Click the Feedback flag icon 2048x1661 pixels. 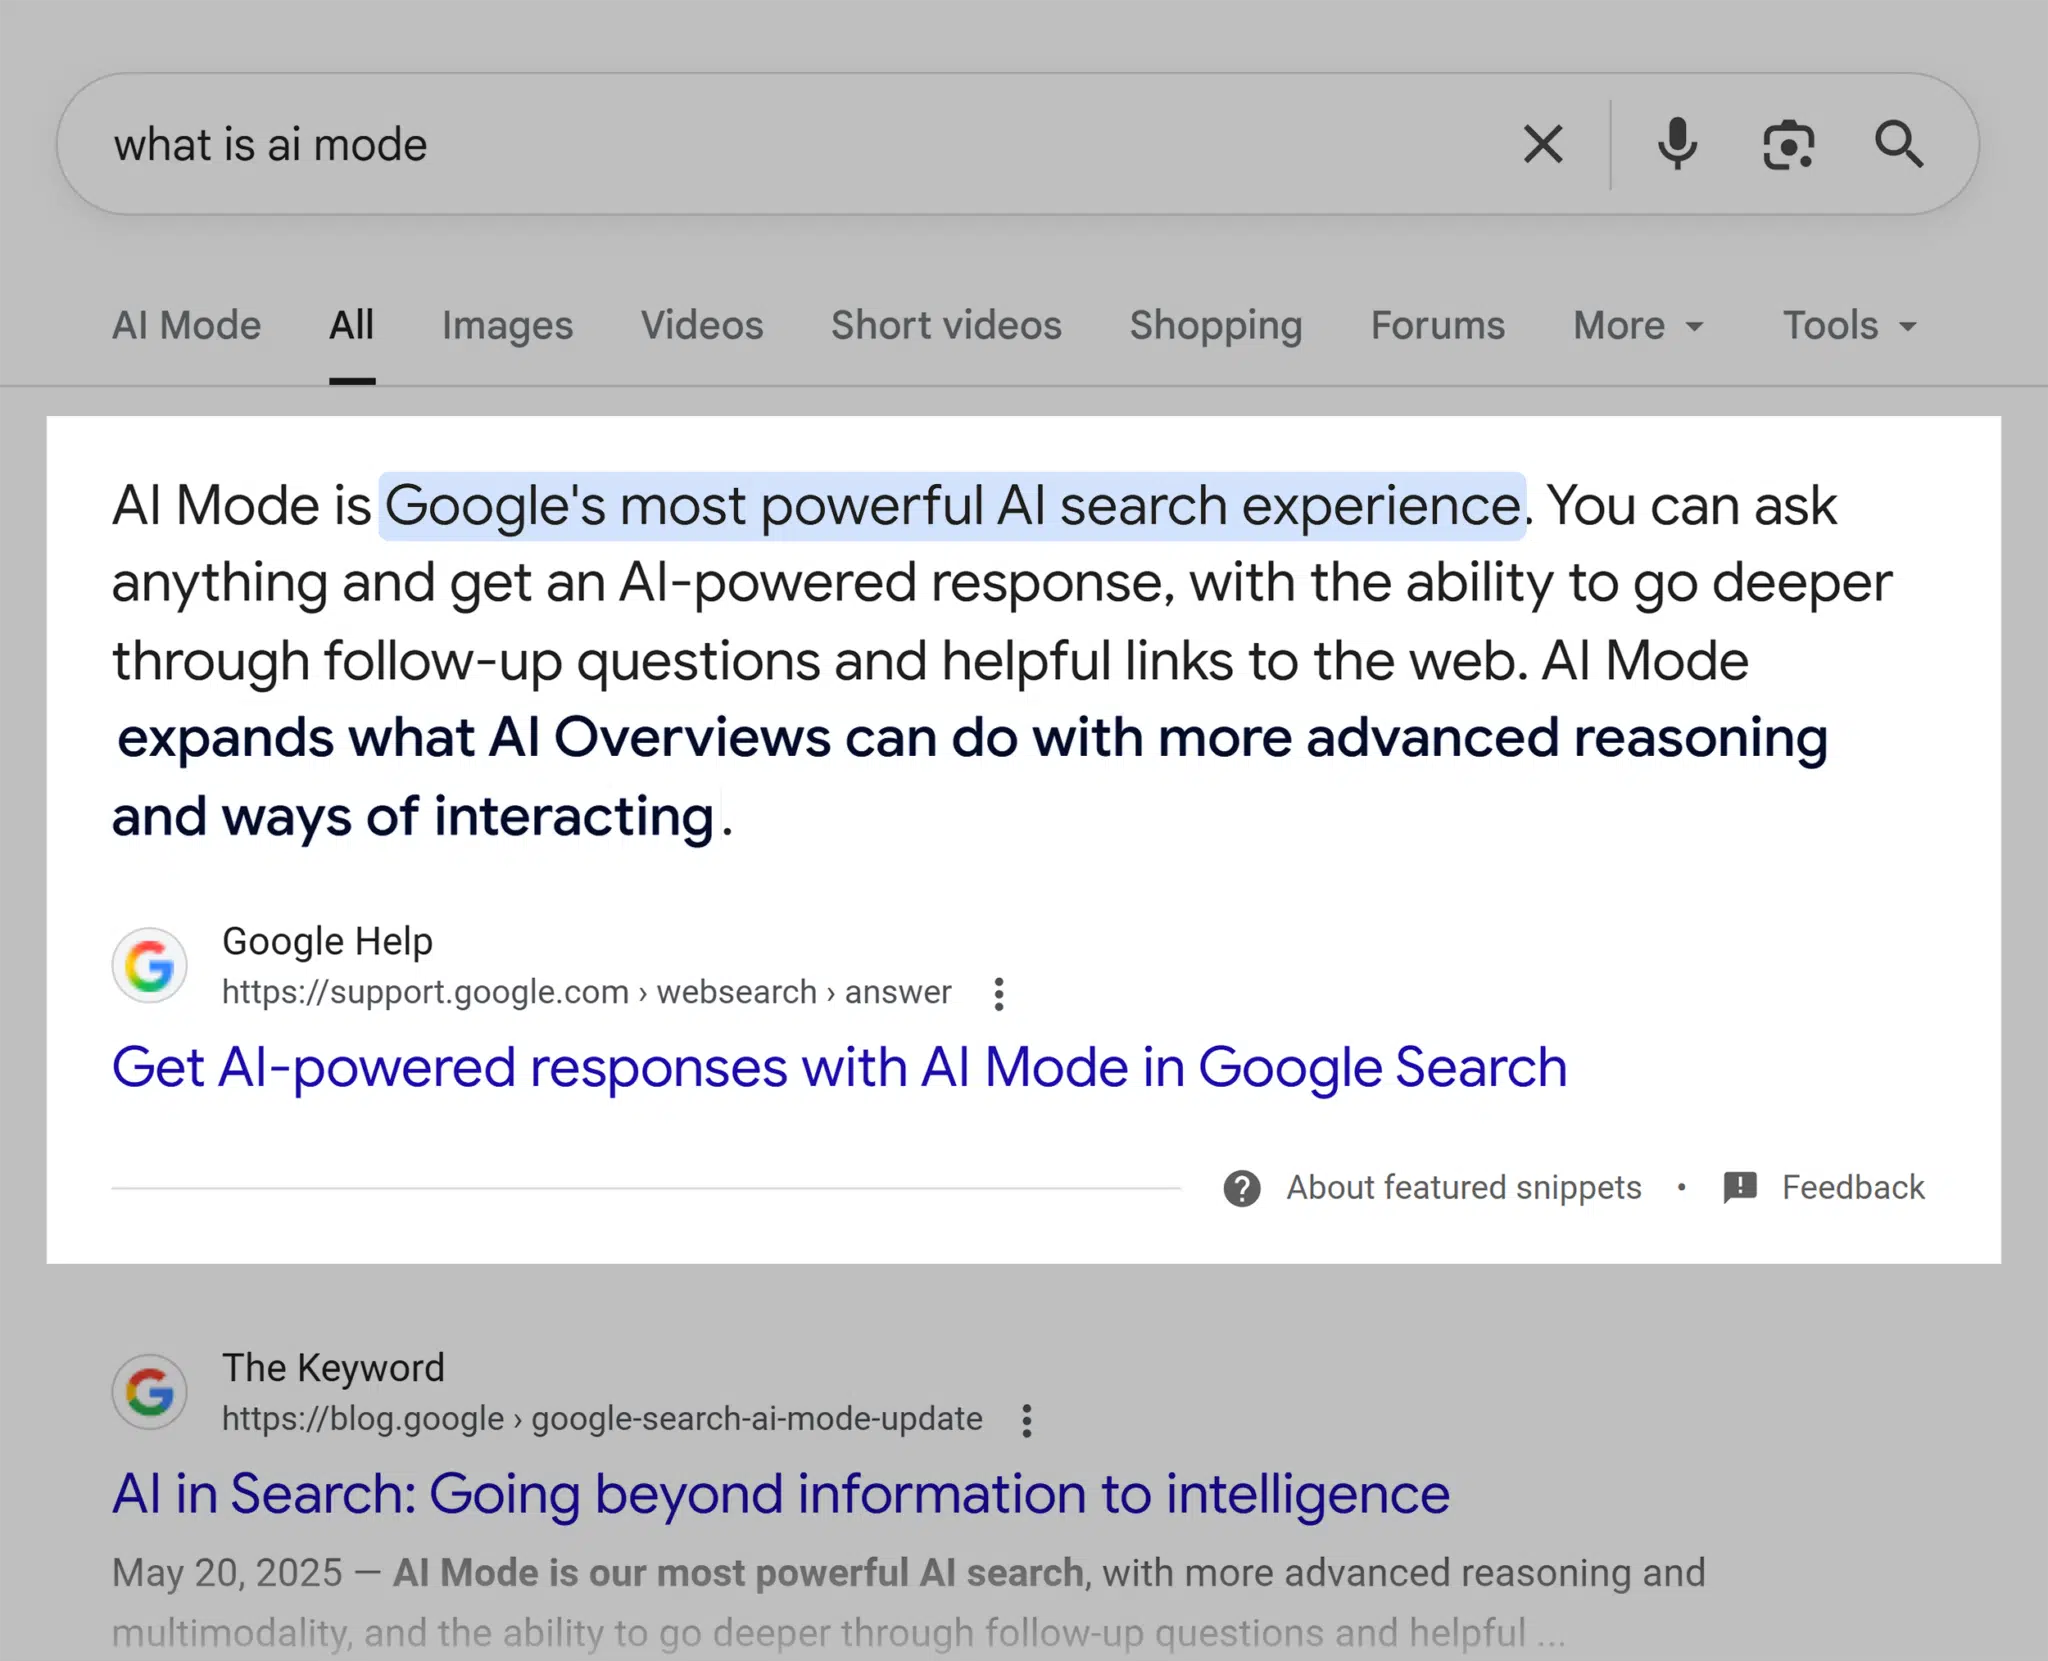pos(1740,1187)
